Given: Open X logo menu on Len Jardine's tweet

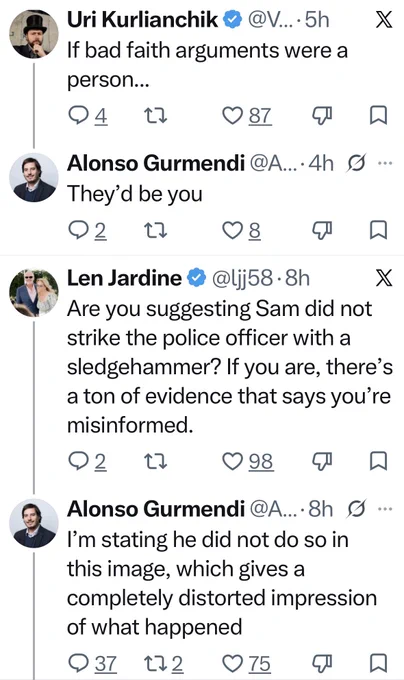Looking at the screenshot, I should (x=384, y=278).
